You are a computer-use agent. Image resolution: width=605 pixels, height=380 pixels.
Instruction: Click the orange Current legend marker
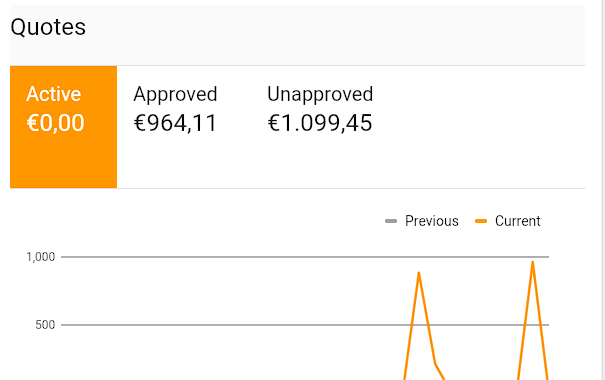pos(481,221)
